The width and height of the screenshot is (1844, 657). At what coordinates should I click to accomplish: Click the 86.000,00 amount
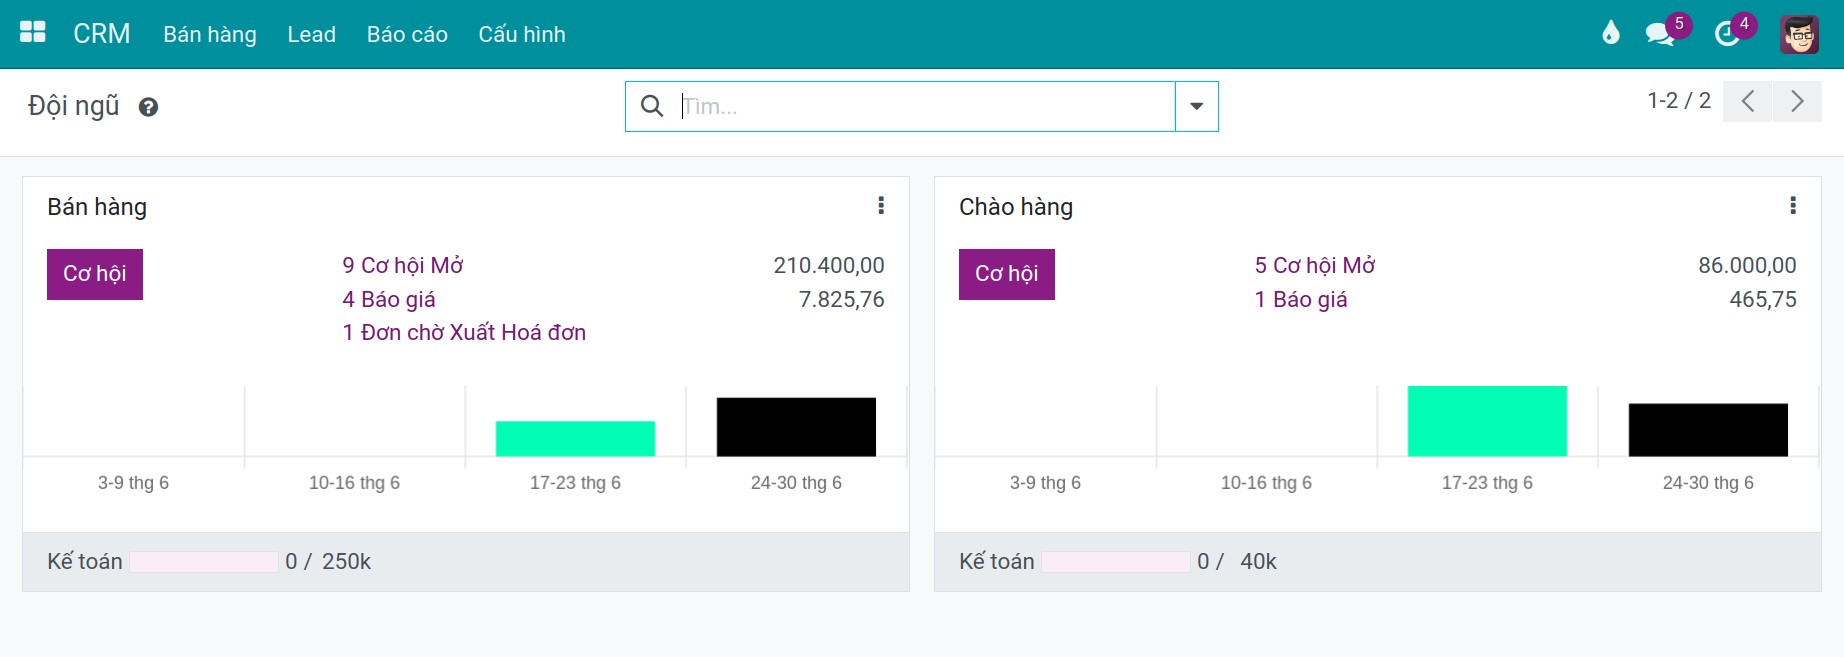tap(1747, 265)
